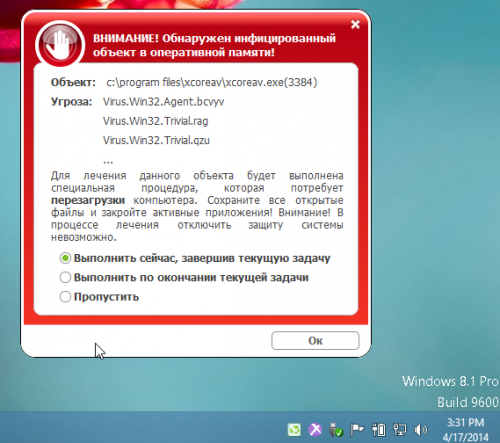Choose "Выполнить по окончании текущей задачи" option
This screenshot has width=500, height=443.
coord(184,277)
